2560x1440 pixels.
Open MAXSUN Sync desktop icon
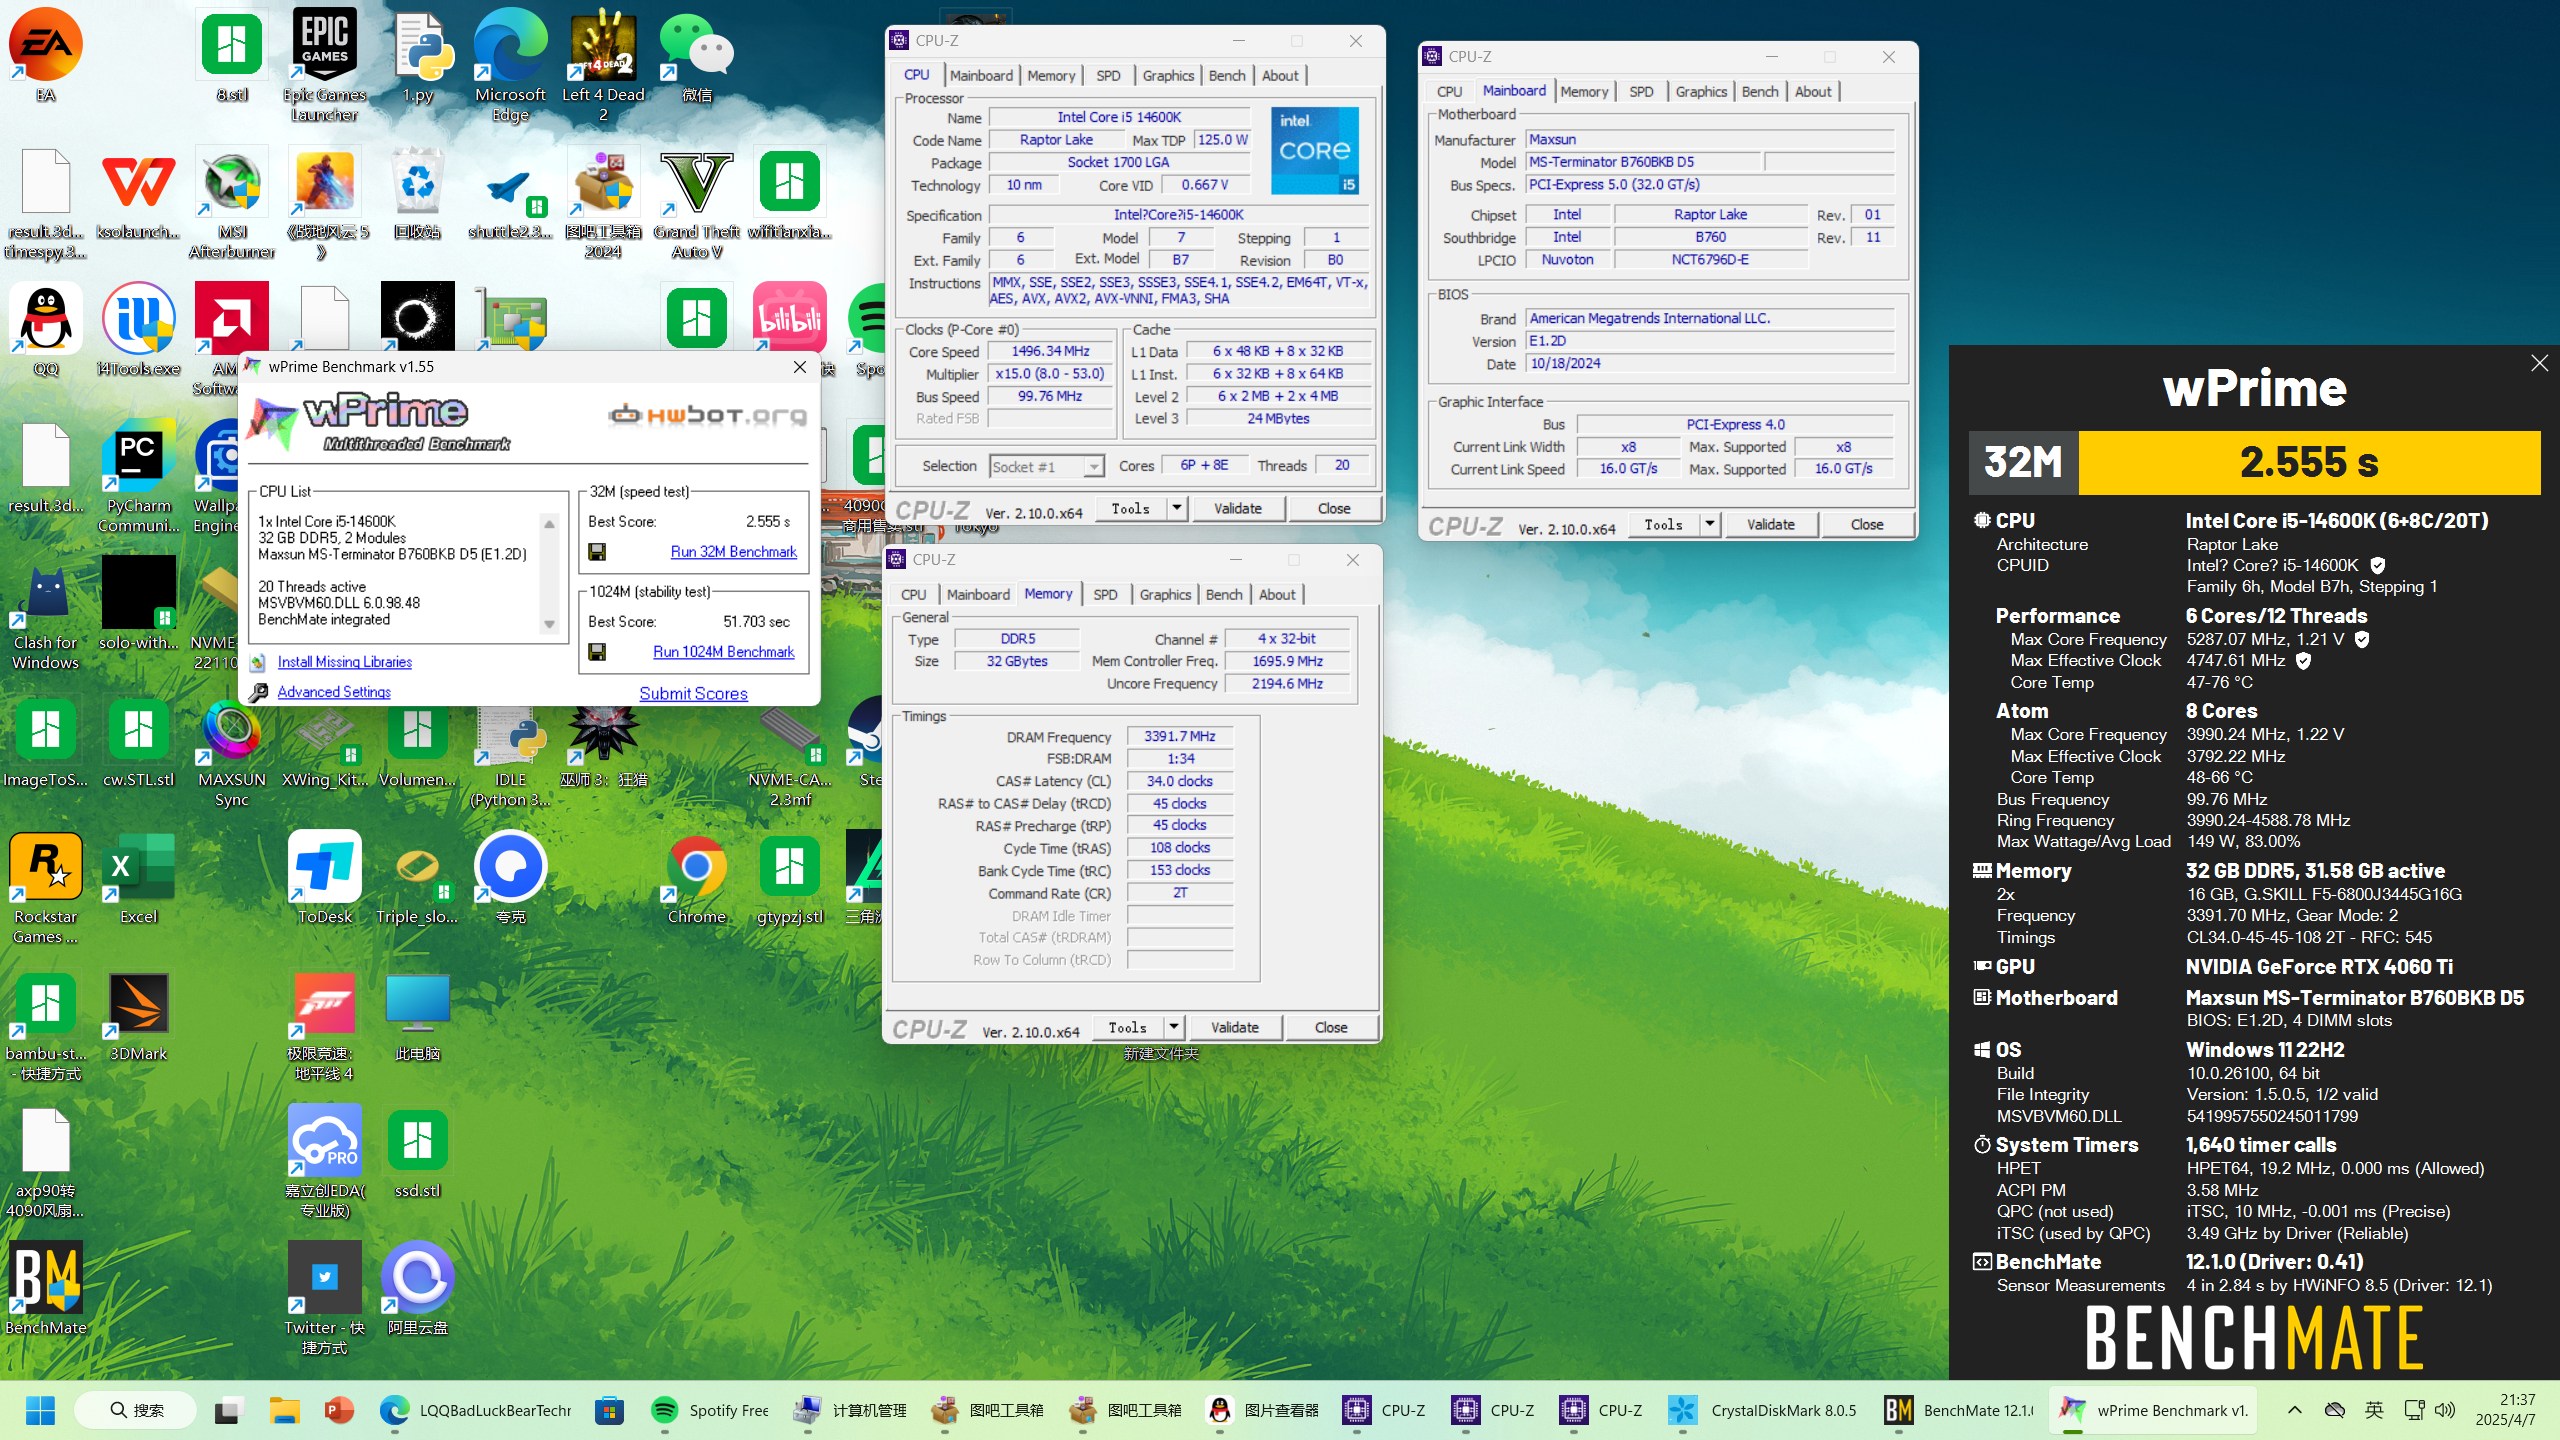(x=232, y=752)
